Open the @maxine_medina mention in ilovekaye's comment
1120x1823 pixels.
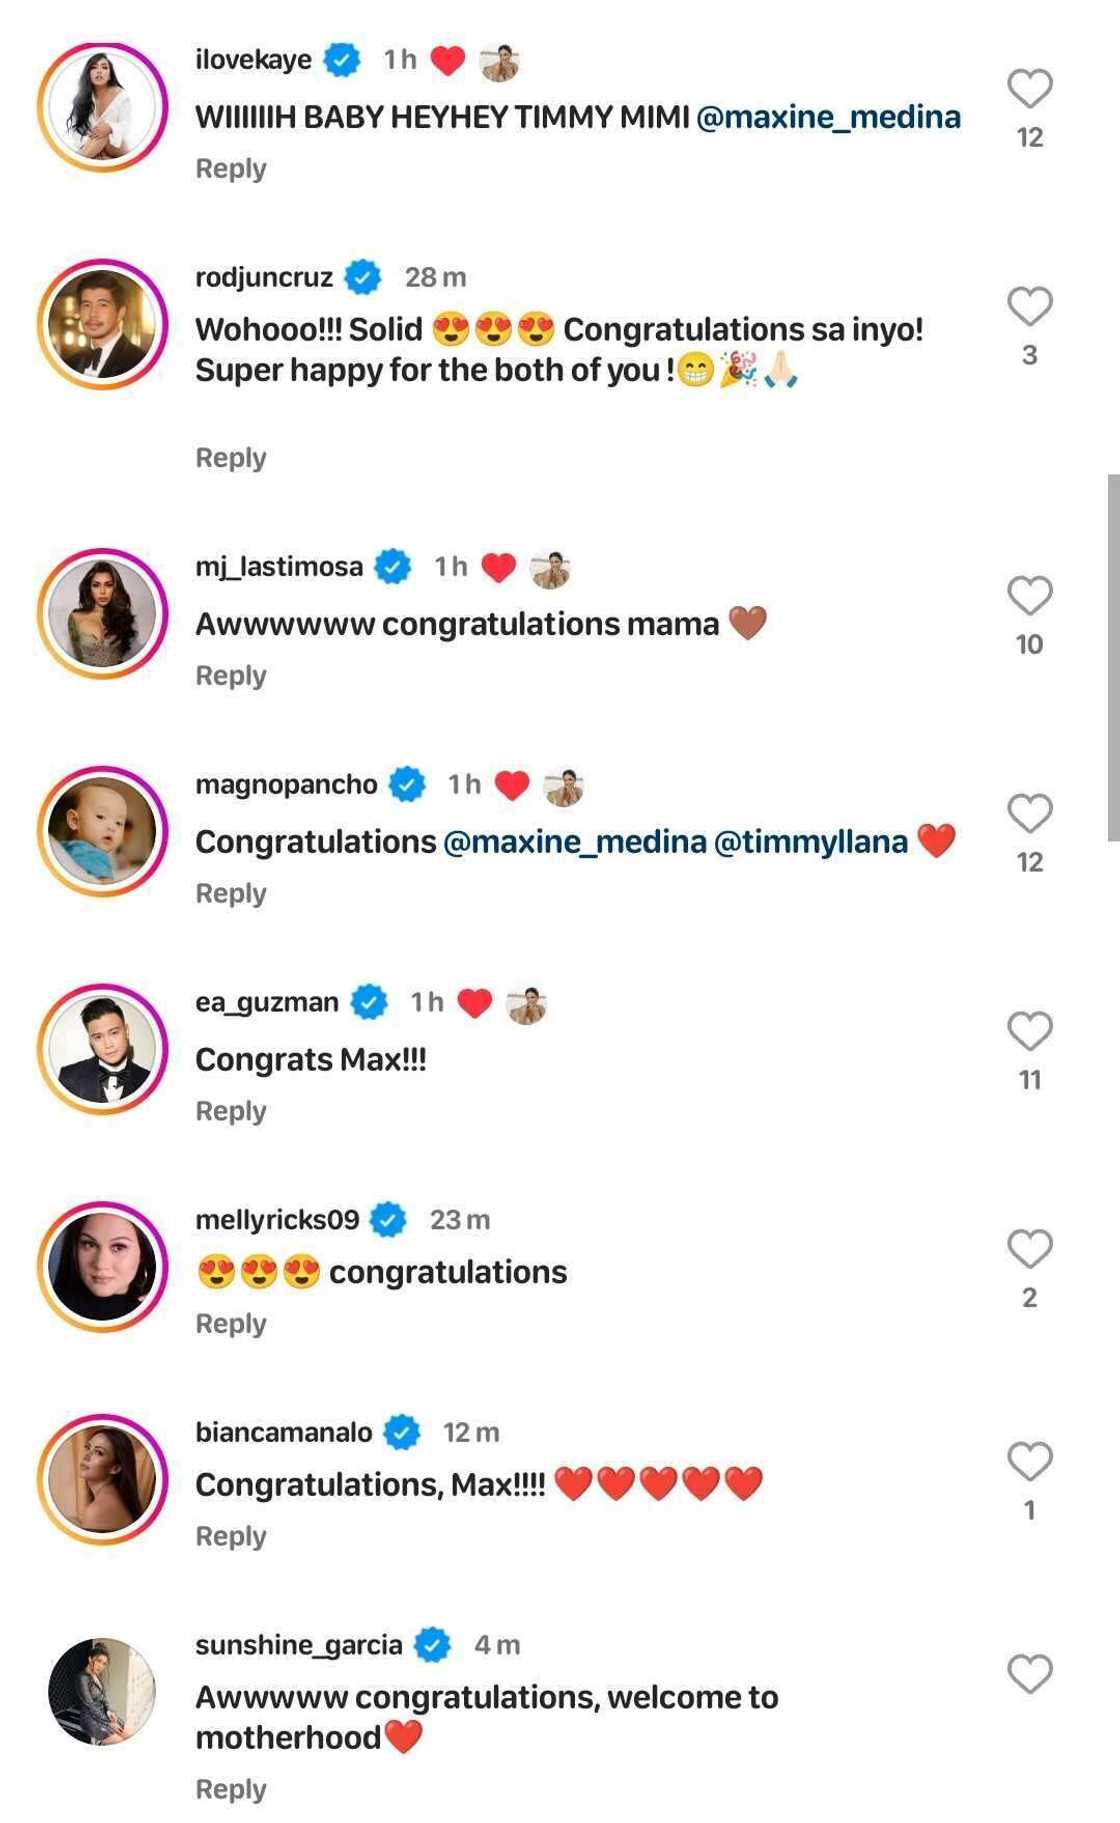tap(828, 117)
